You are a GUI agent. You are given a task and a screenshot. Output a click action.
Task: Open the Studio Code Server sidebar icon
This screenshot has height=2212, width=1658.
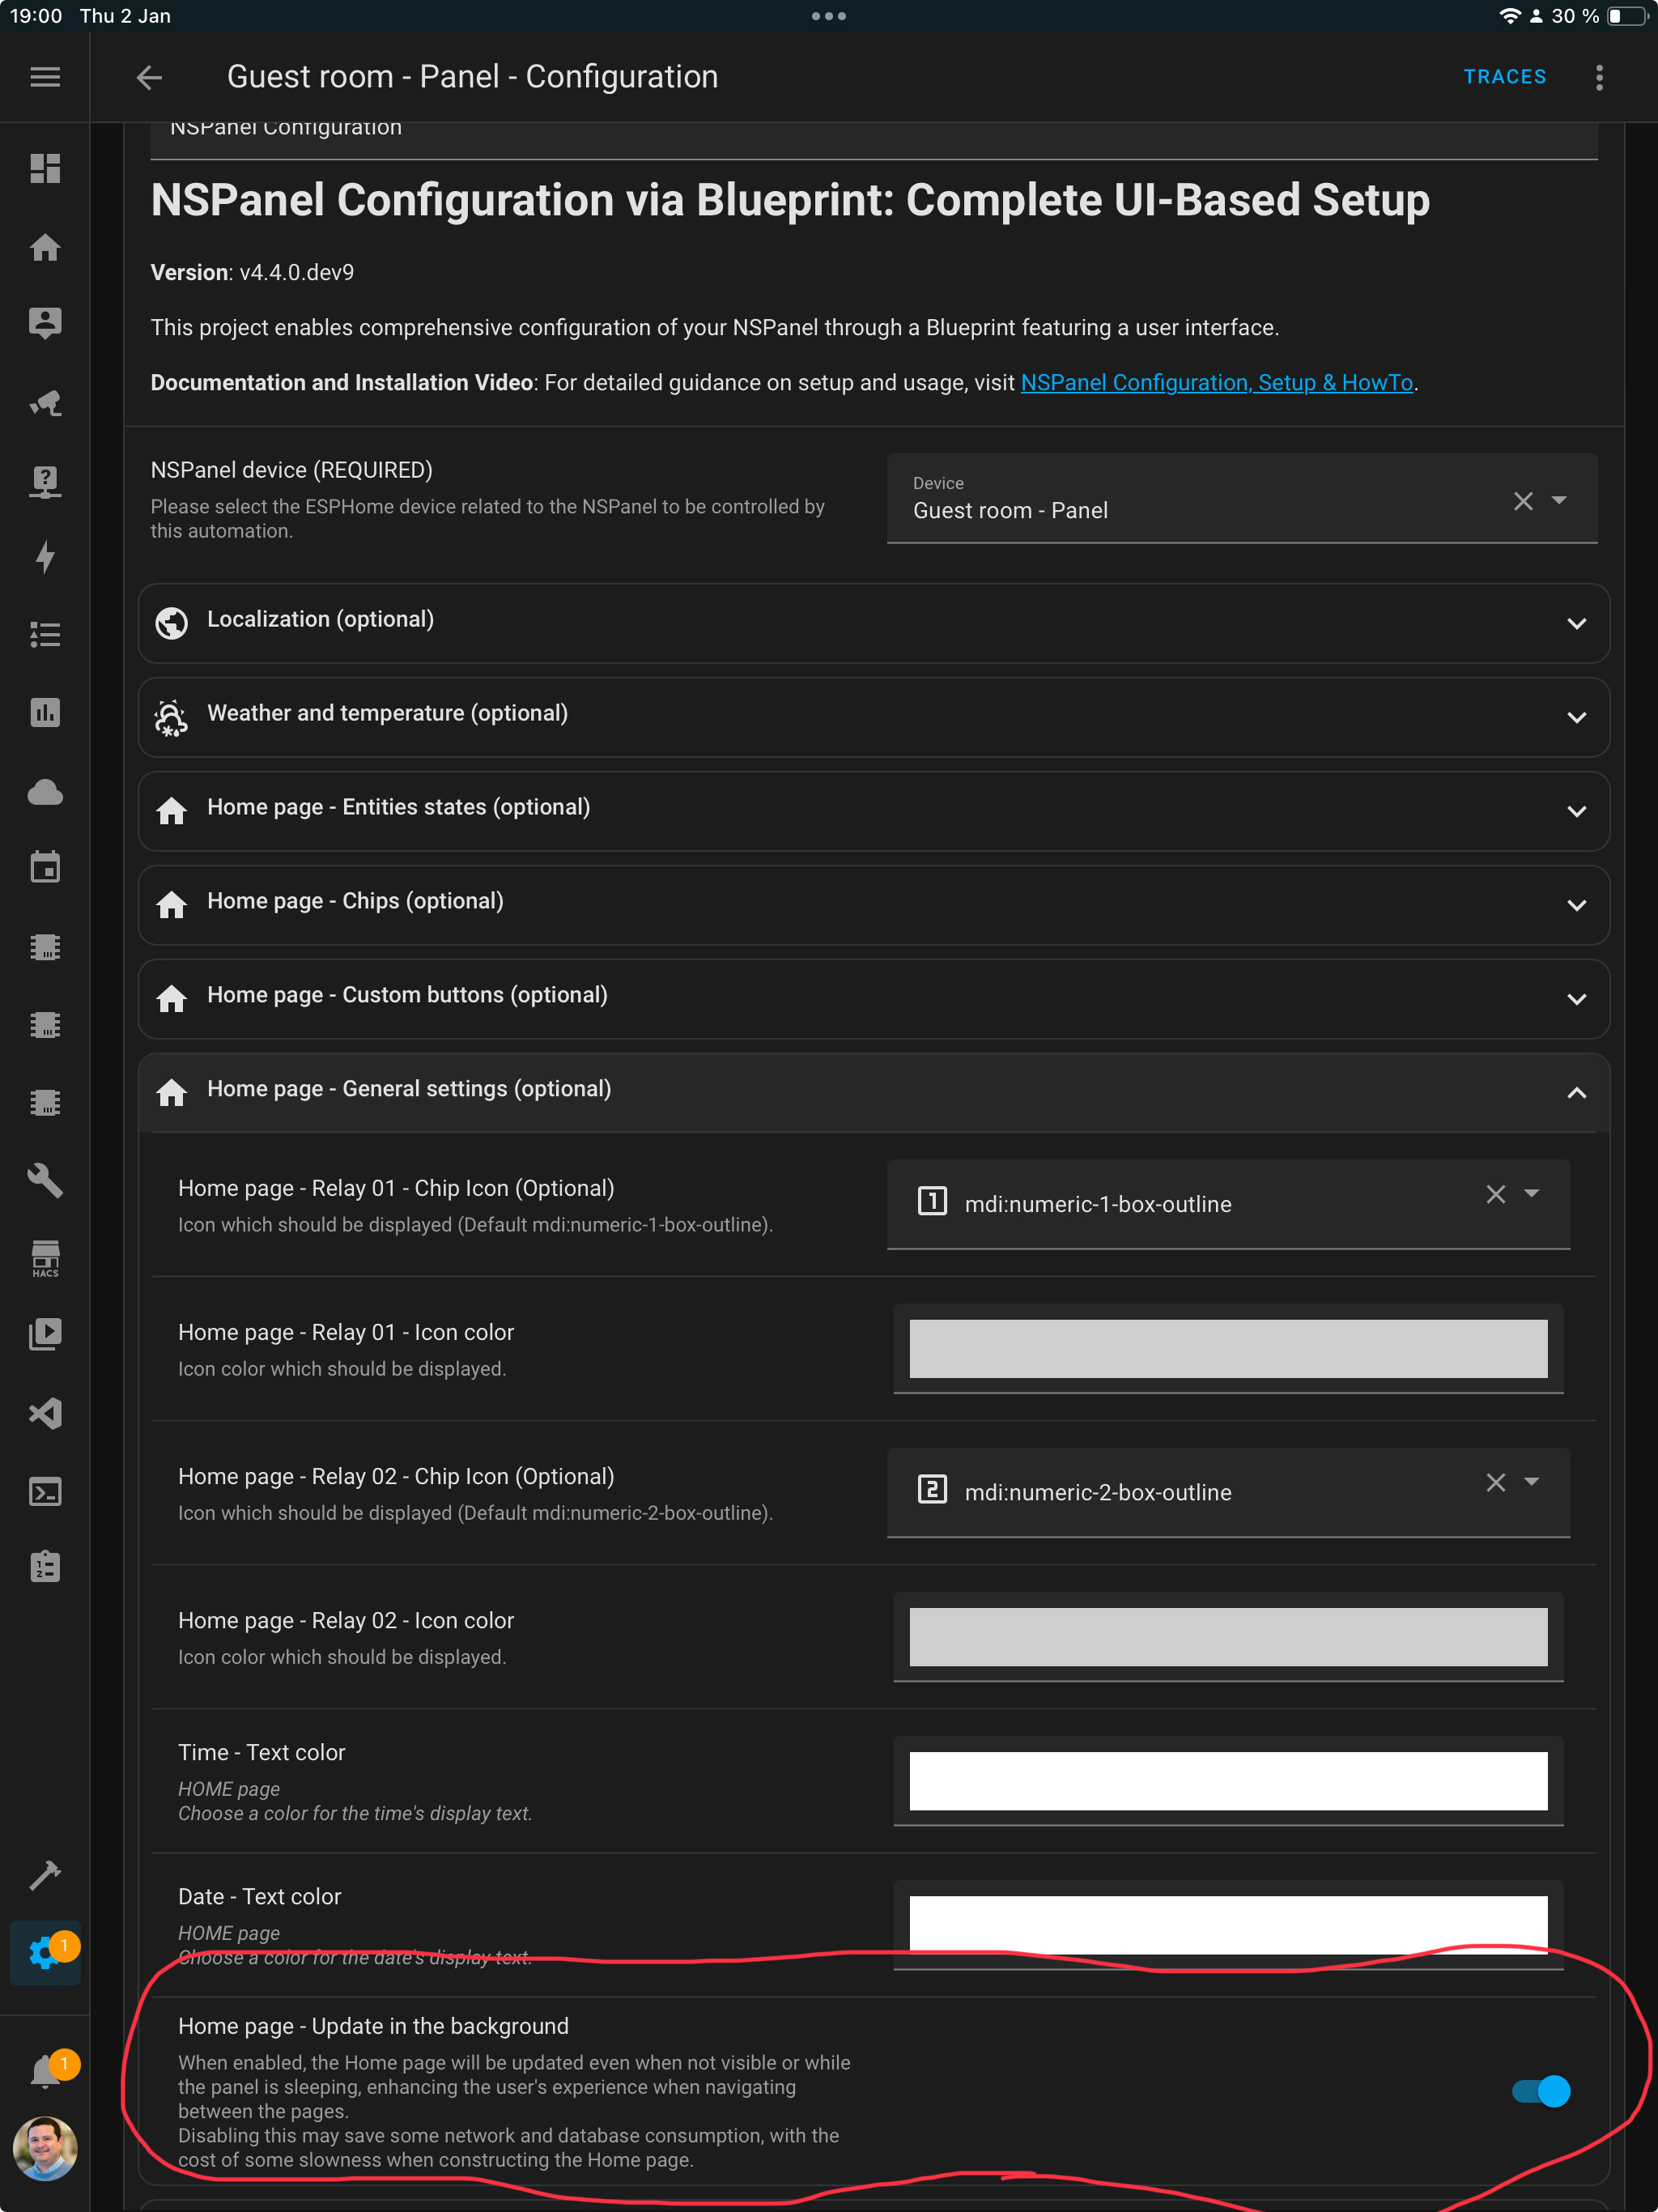click(x=46, y=1412)
